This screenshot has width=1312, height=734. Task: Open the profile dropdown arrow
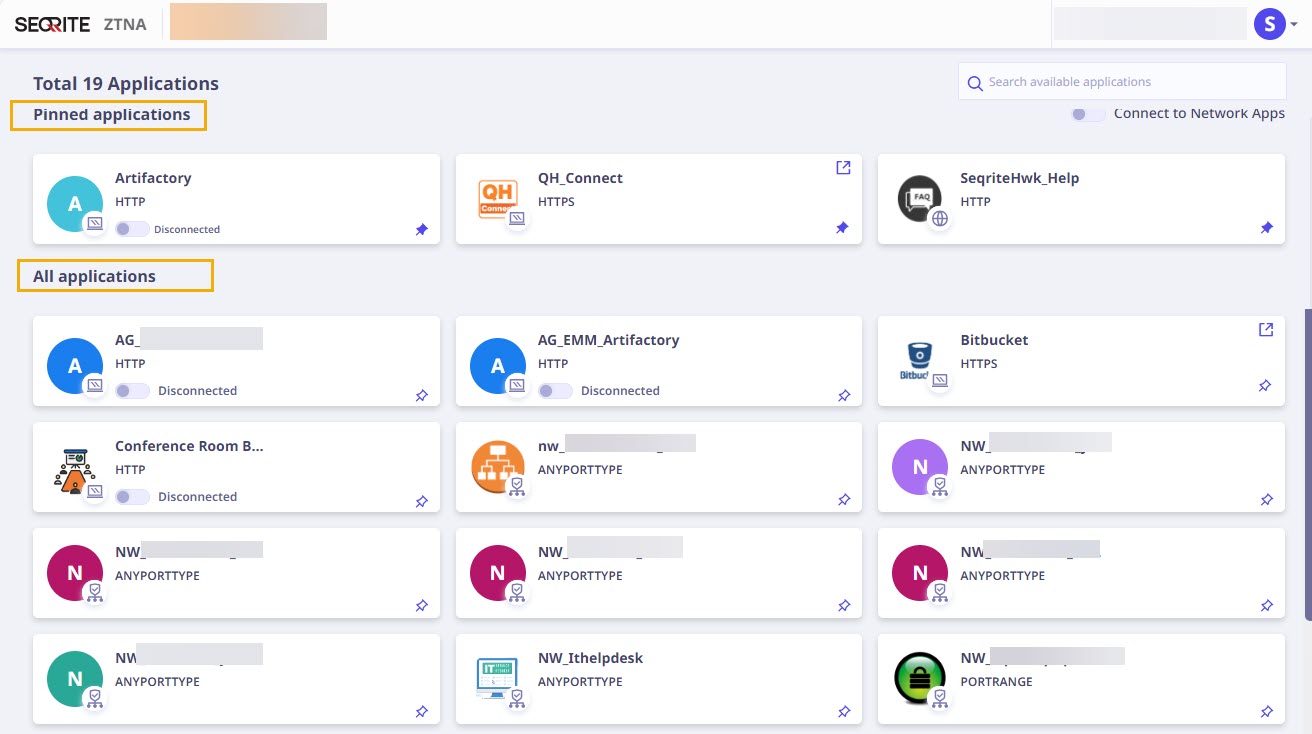click(x=1293, y=22)
